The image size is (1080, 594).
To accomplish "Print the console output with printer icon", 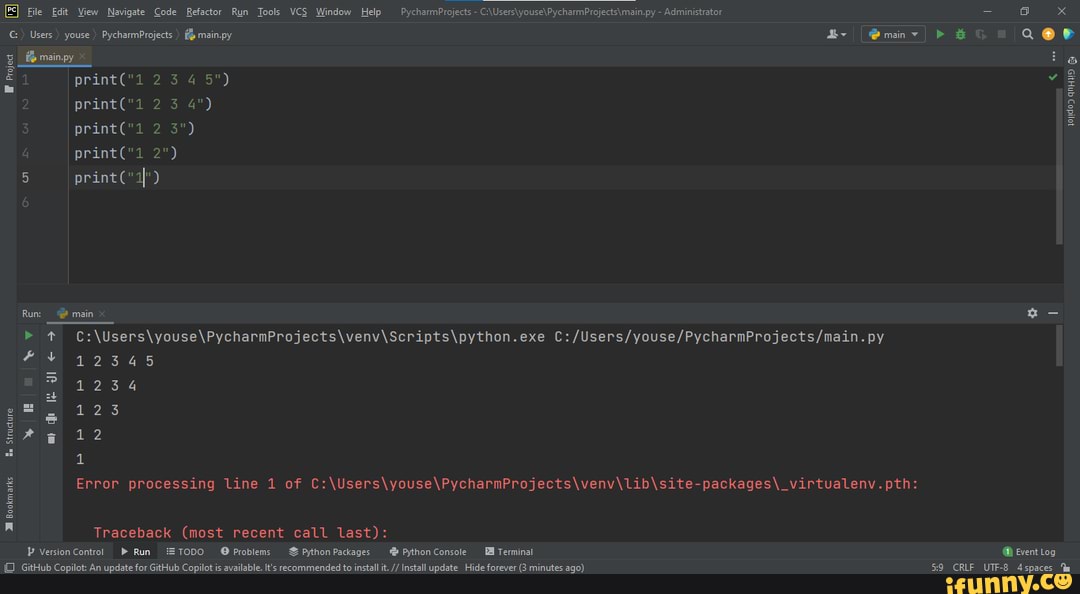I will (51, 418).
